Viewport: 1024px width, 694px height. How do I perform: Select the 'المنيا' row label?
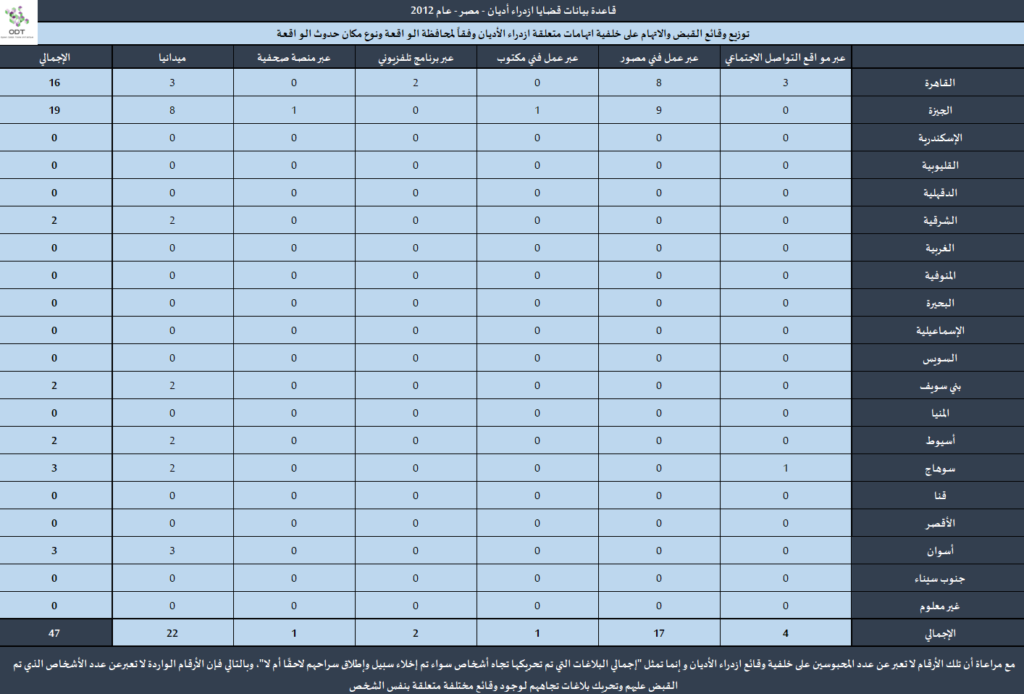coord(940,413)
